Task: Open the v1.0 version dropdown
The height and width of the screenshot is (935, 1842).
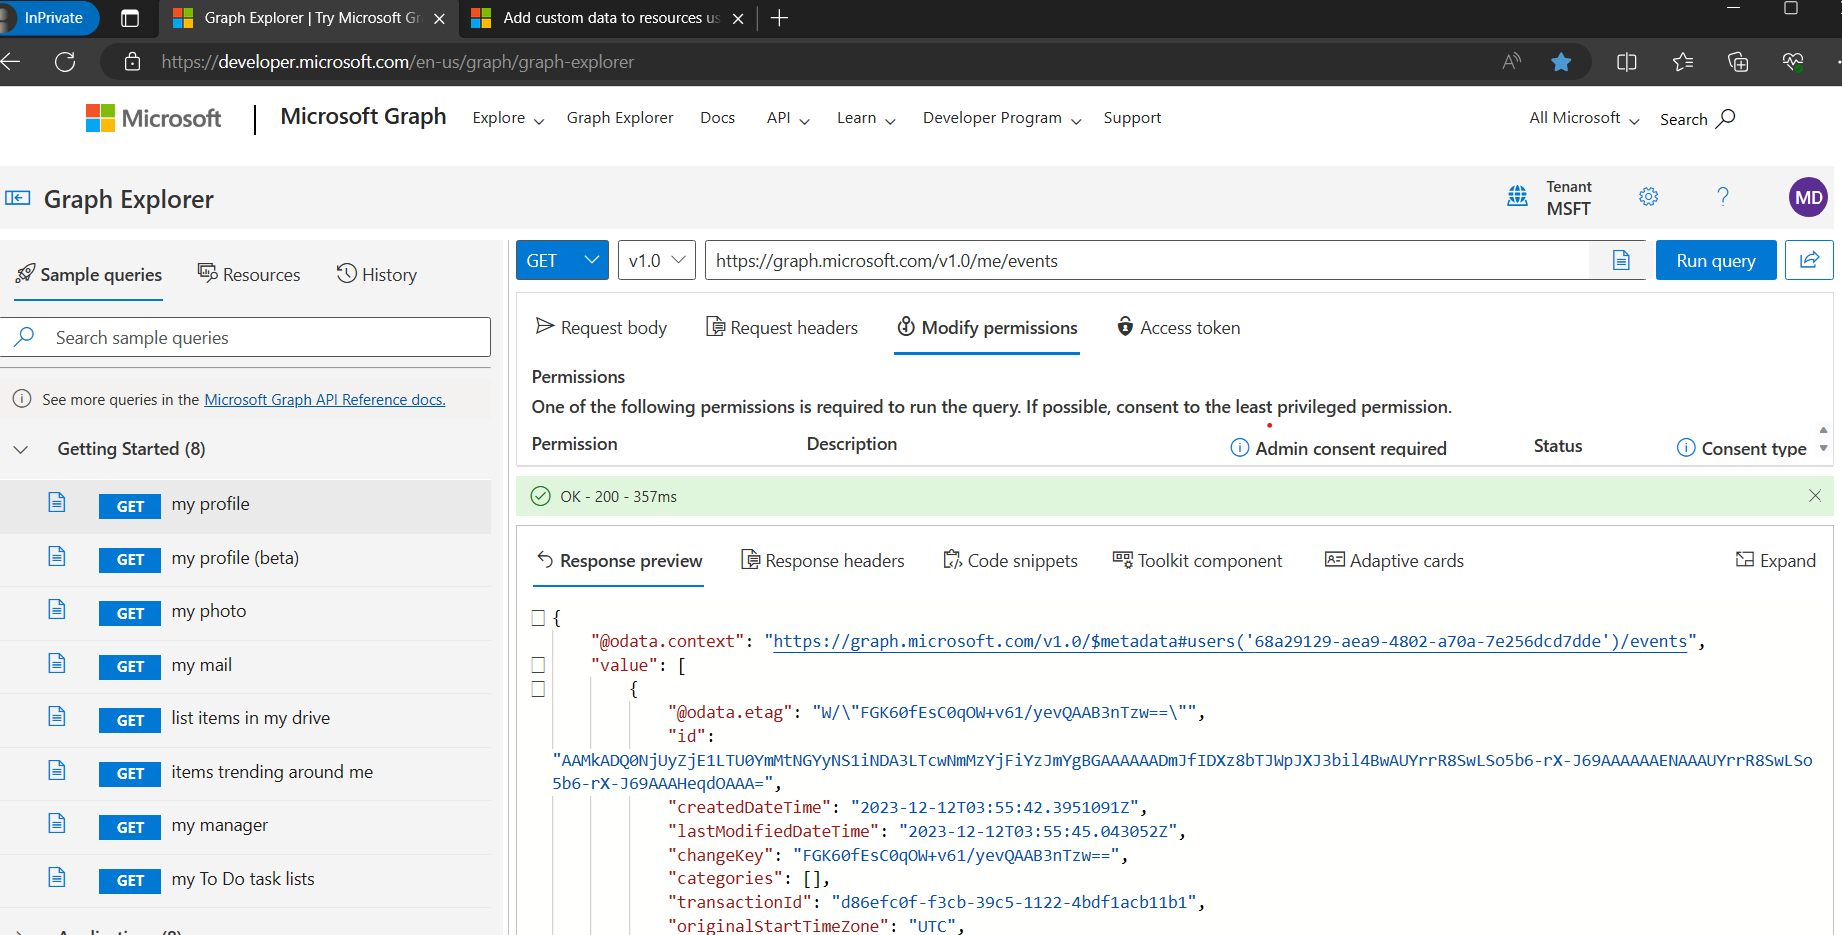Action: [x=656, y=261]
